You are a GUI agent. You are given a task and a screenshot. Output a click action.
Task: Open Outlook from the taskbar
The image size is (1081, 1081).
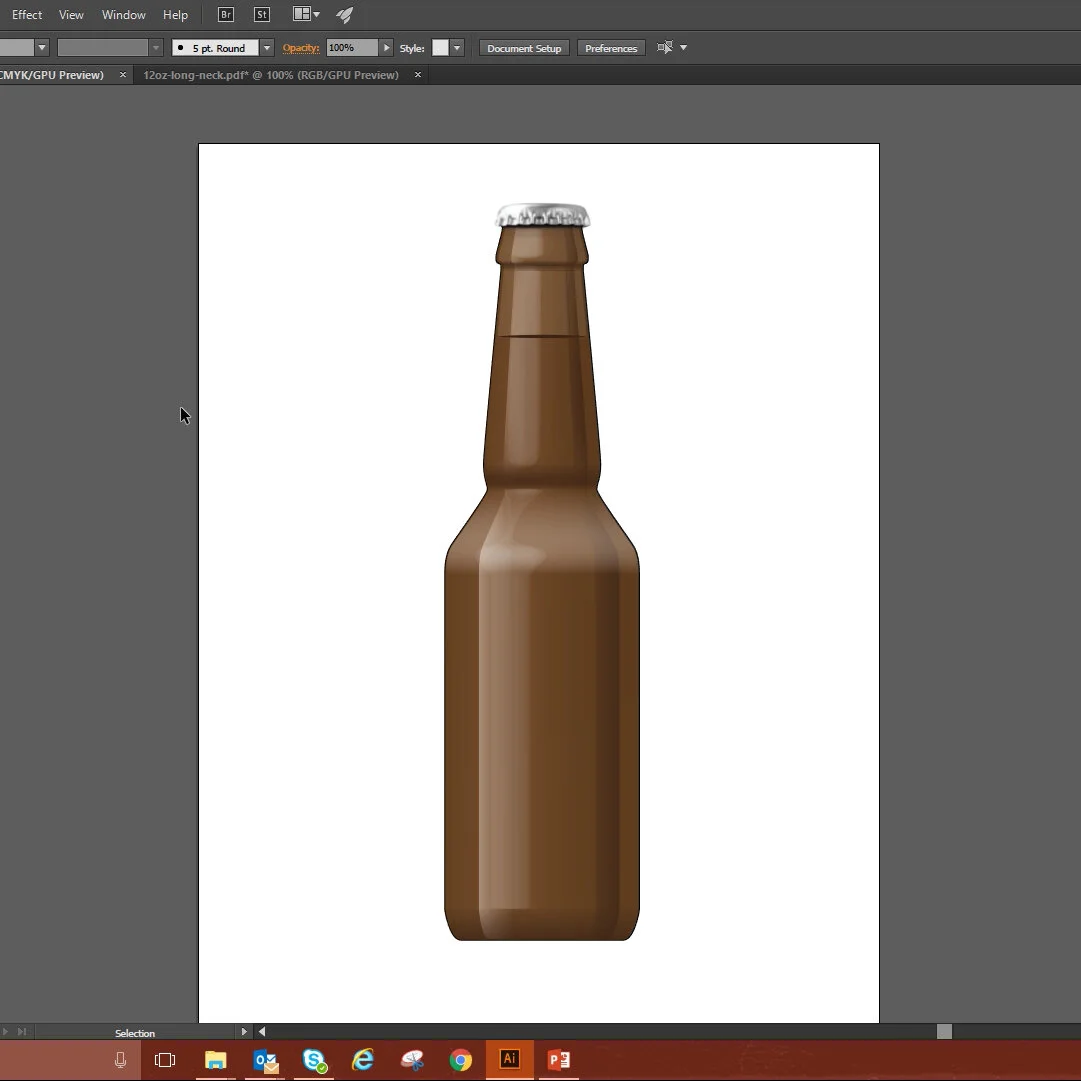265,1060
